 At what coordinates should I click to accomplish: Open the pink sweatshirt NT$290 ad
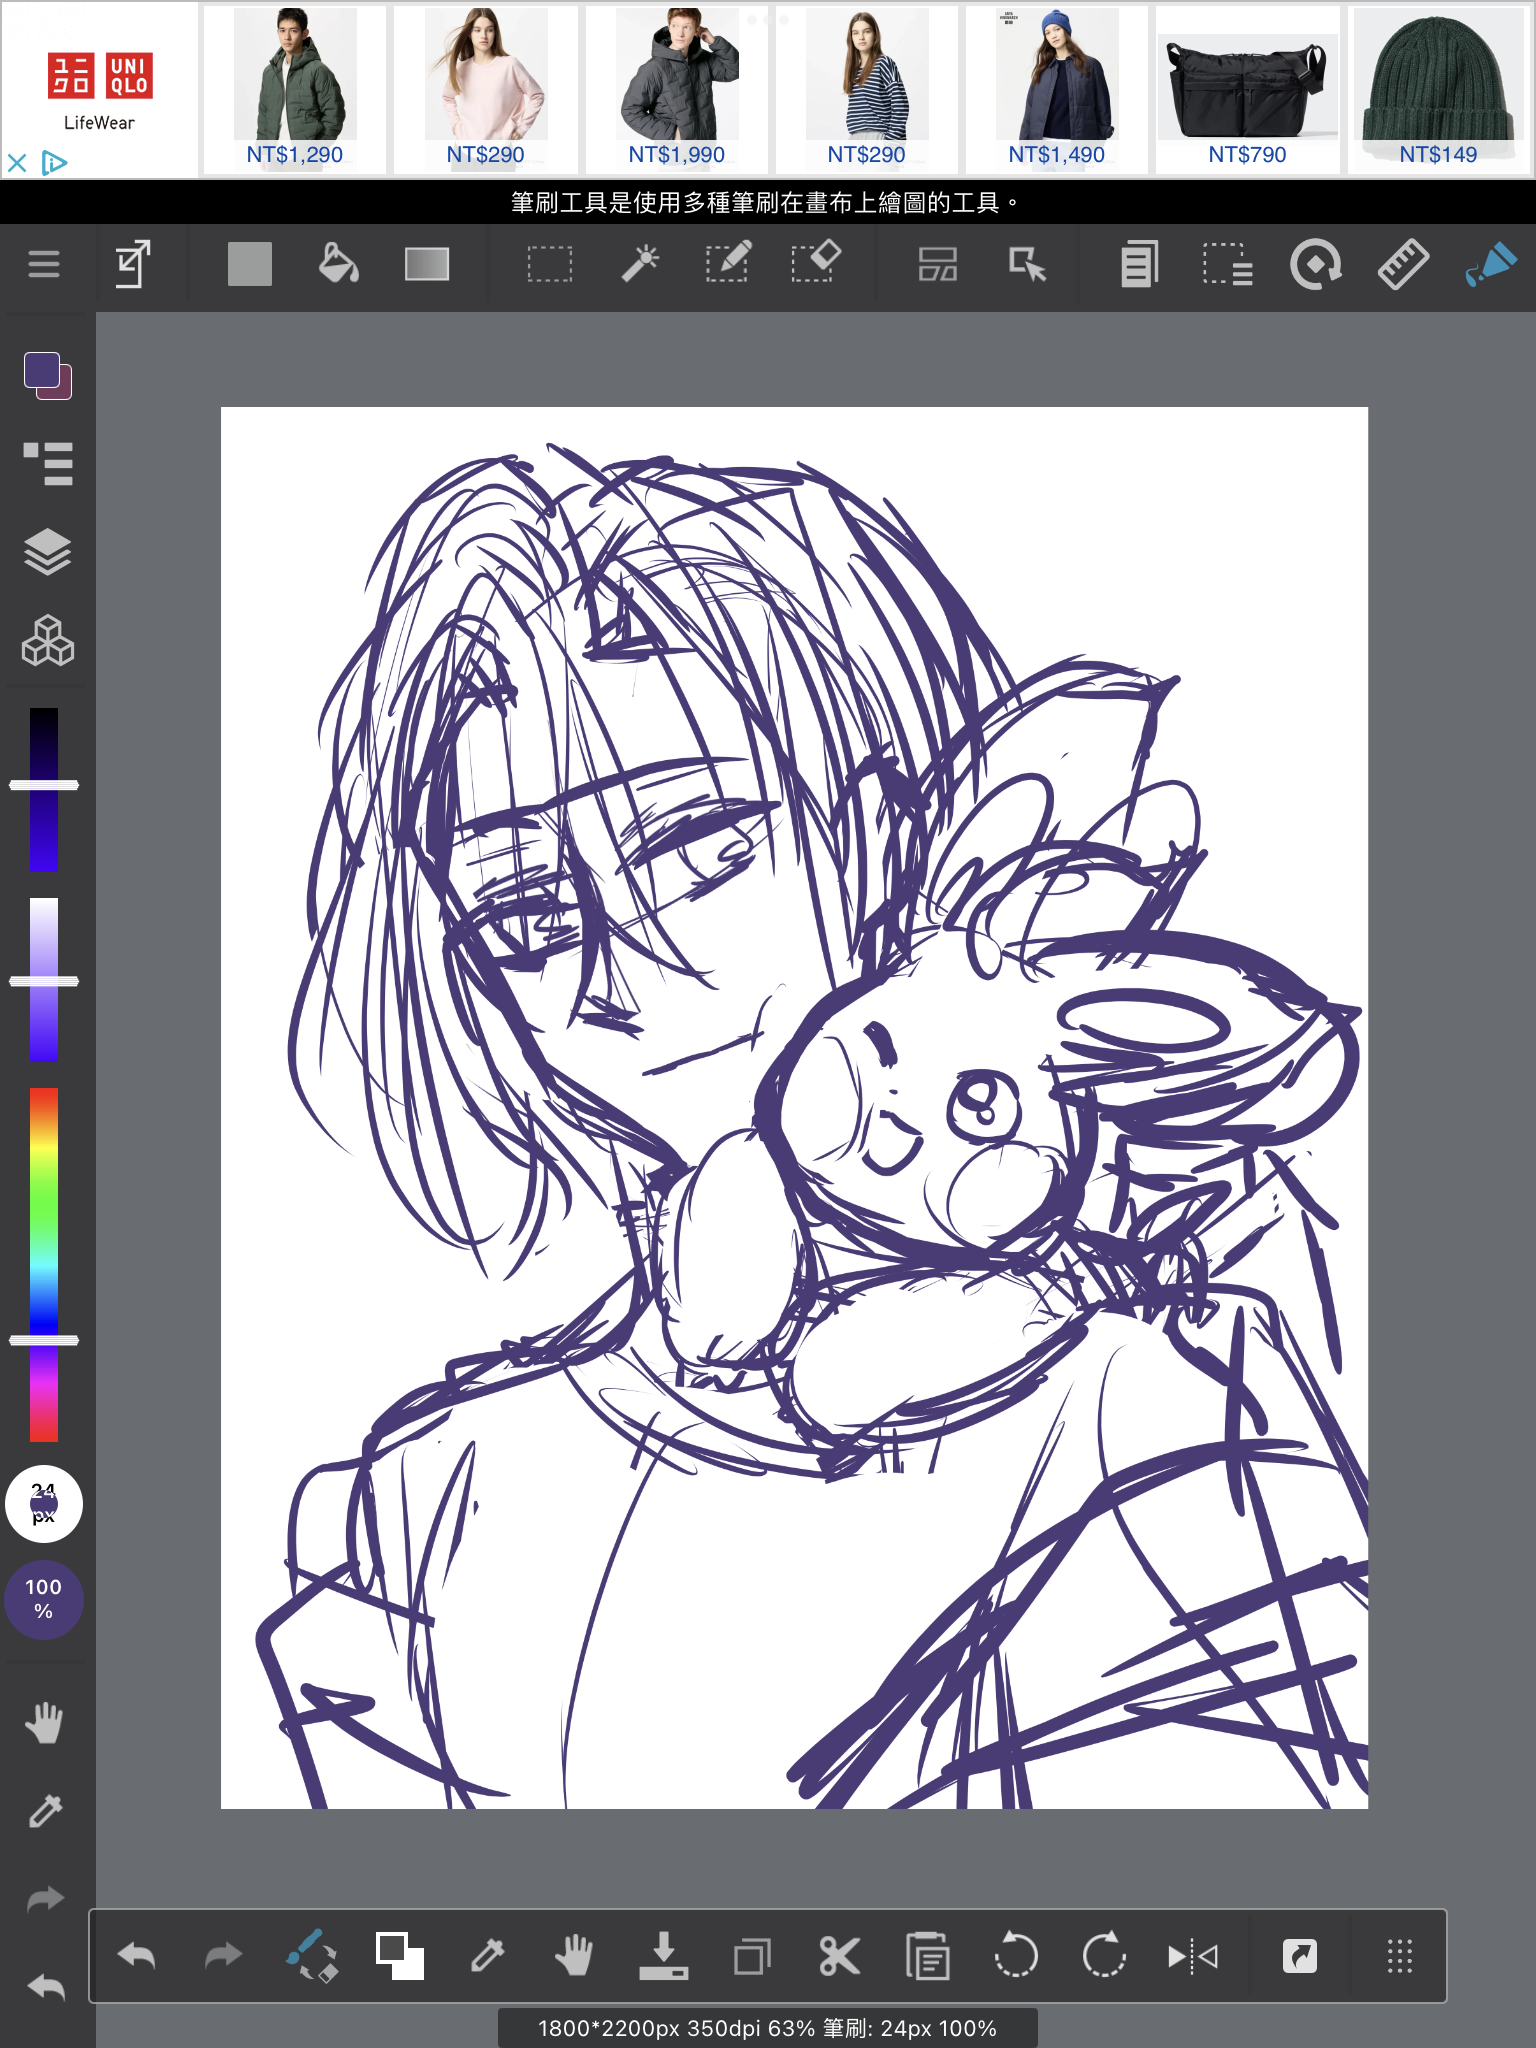[x=485, y=89]
